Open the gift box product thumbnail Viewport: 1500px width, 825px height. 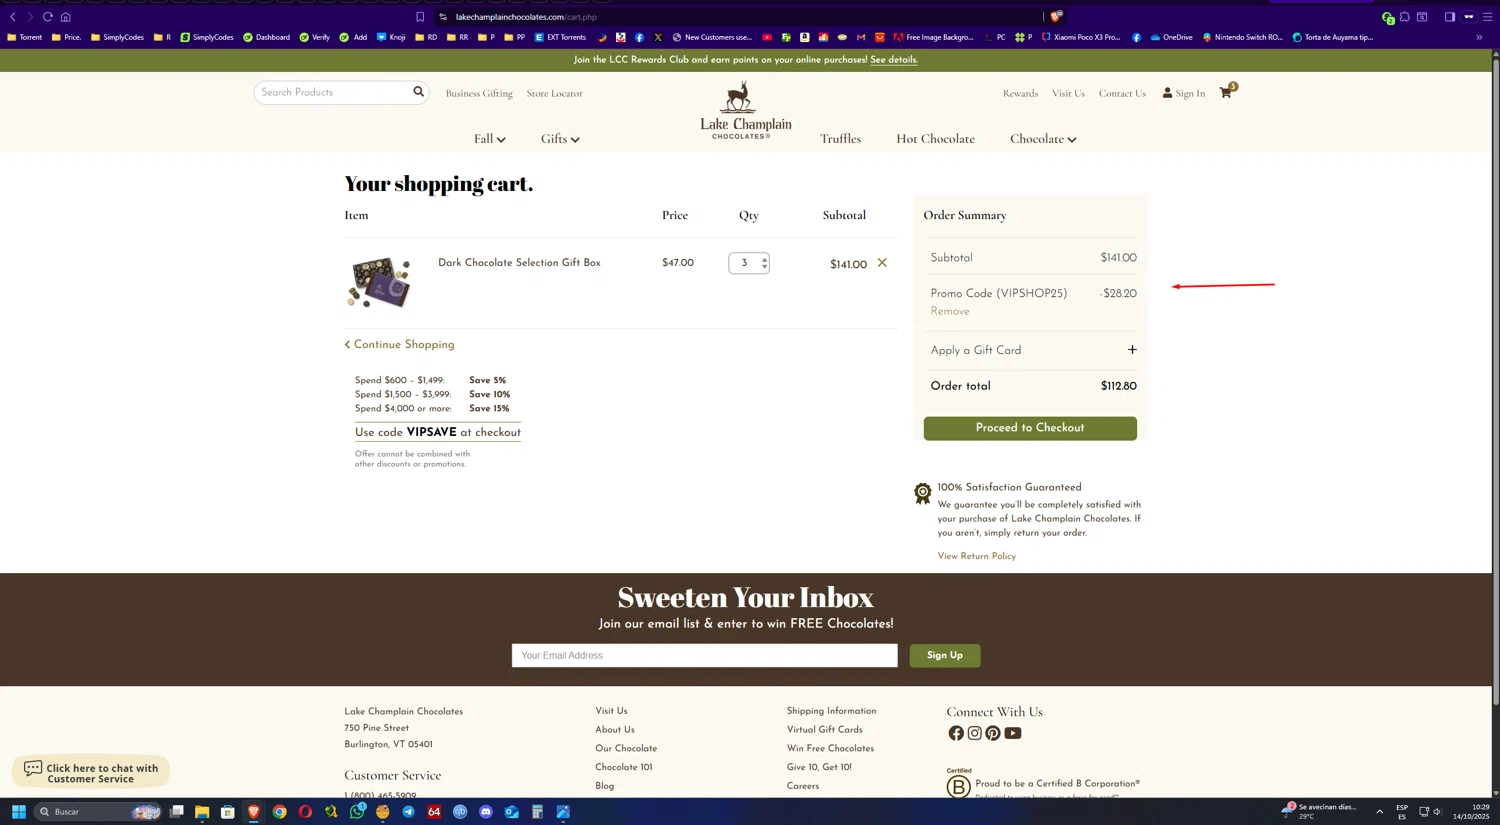(379, 282)
